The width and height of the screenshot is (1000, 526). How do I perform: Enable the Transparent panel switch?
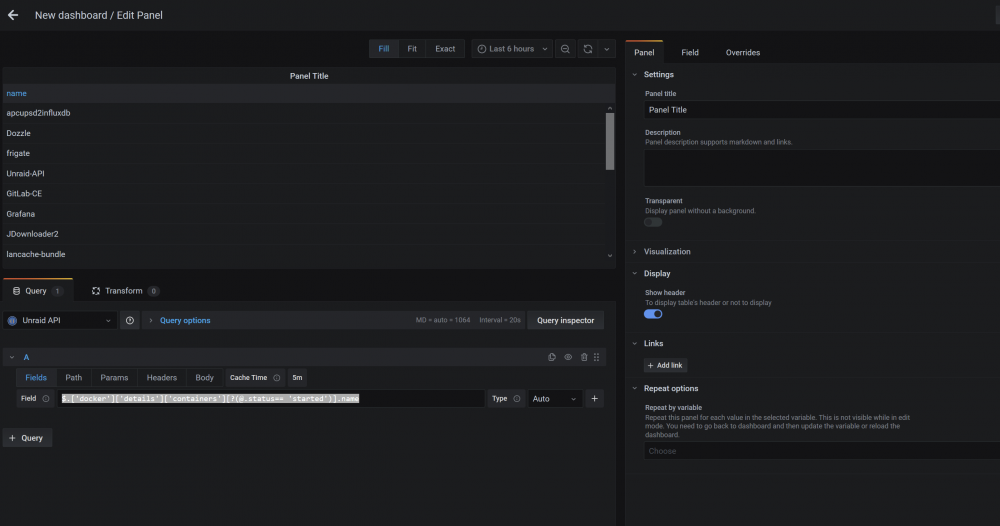pyautogui.click(x=653, y=223)
